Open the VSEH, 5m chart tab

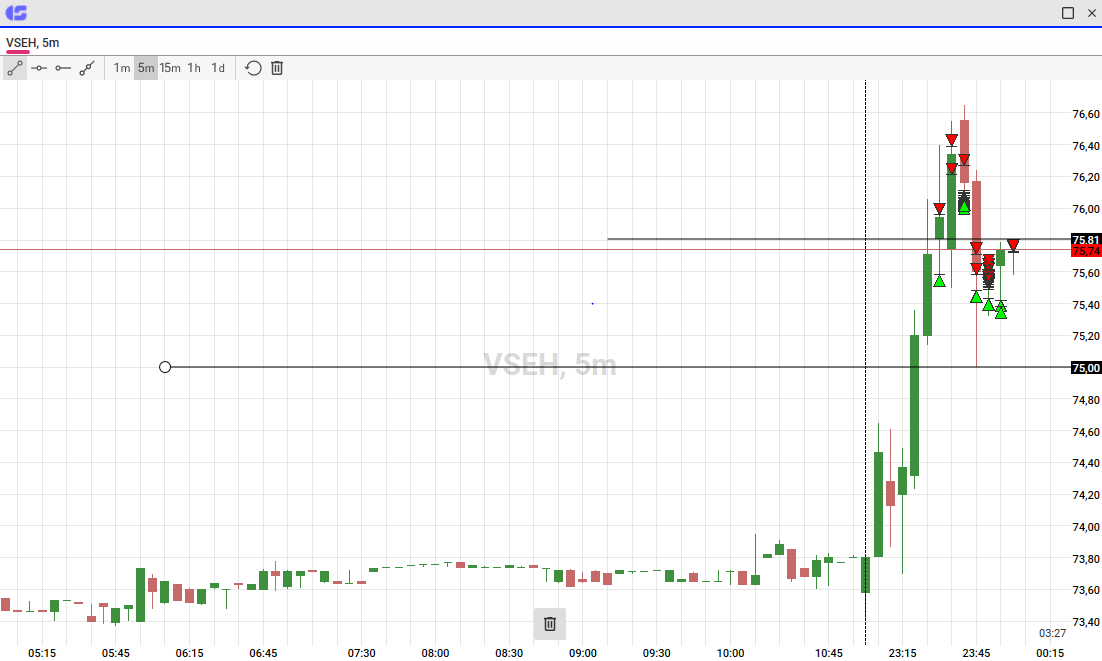point(32,43)
